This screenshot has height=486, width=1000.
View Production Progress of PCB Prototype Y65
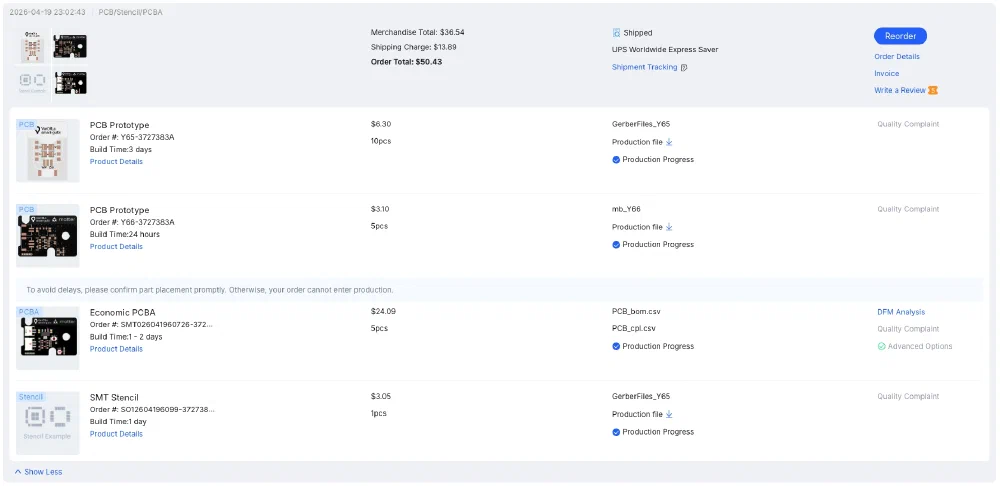[x=653, y=159]
